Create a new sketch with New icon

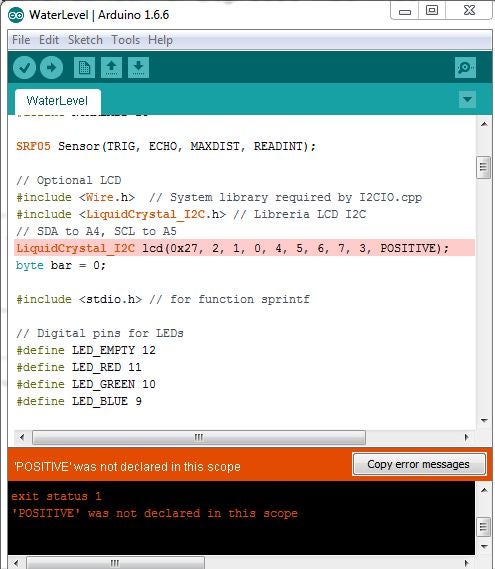84,67
